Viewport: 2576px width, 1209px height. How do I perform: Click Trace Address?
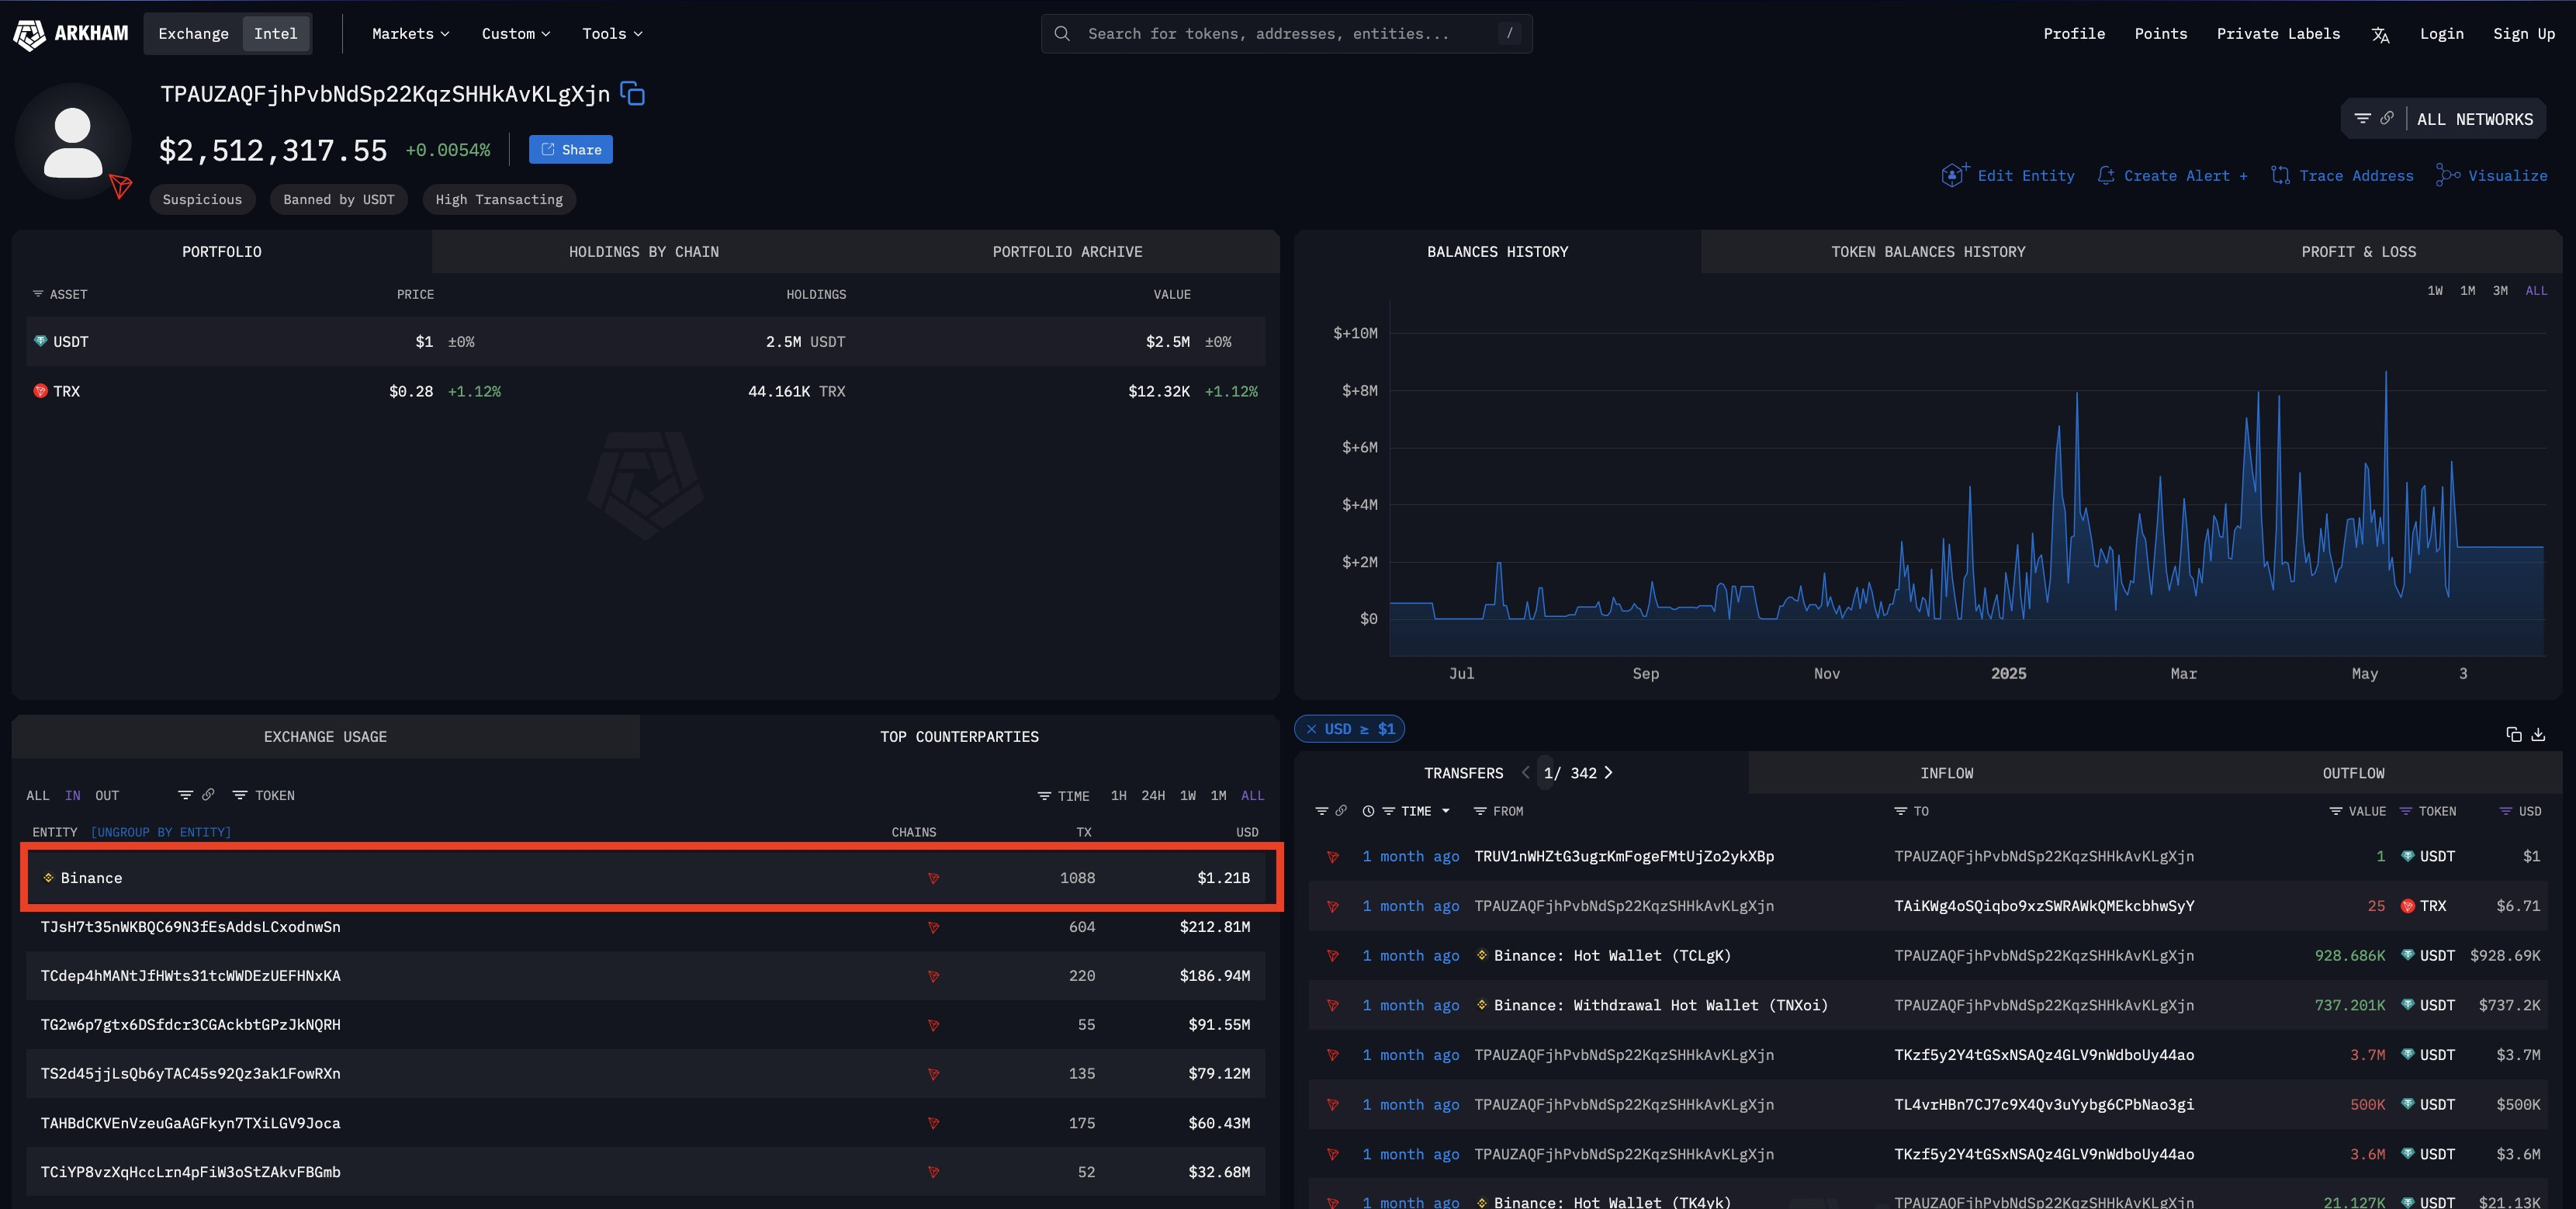2342,175
